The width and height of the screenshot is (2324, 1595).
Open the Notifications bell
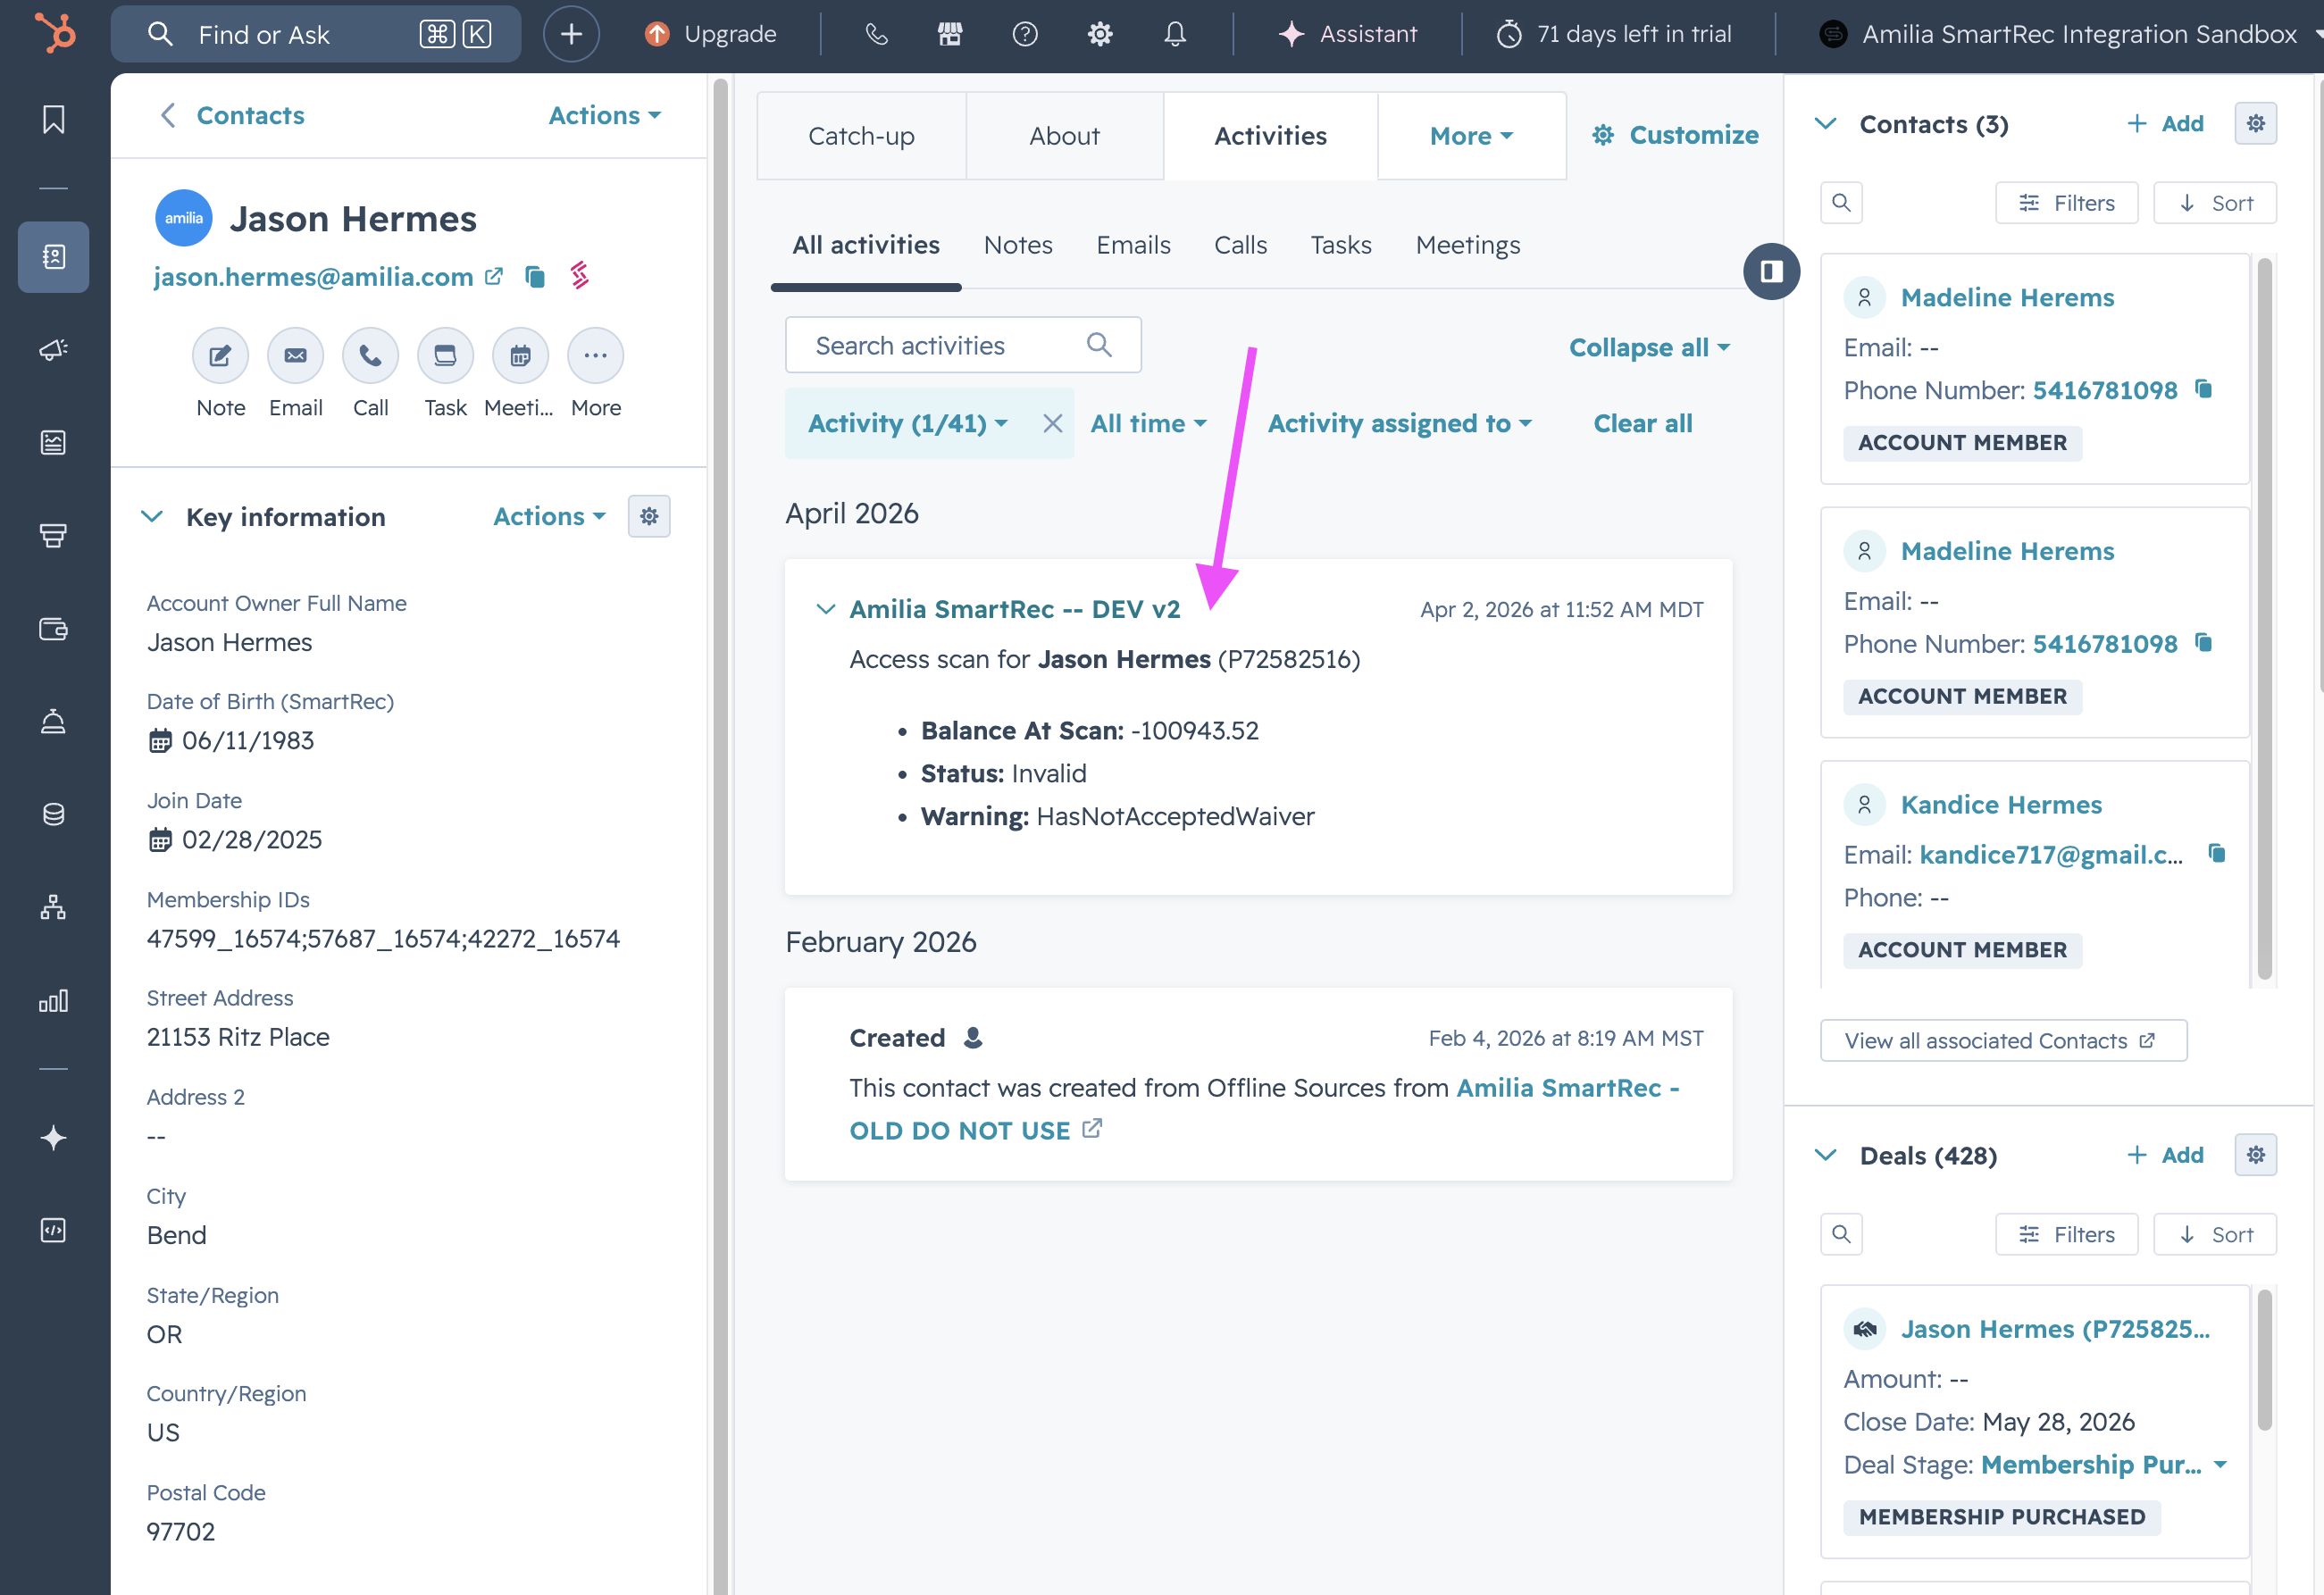[1175, 34]
